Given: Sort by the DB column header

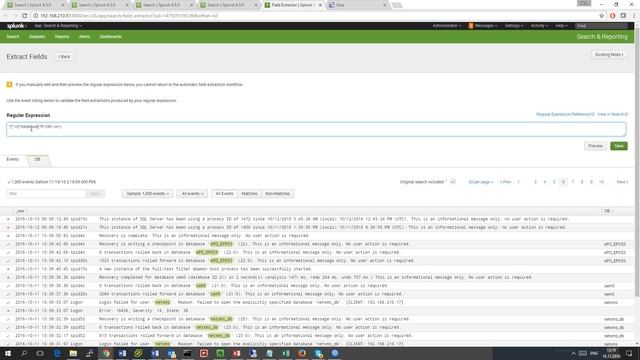Looking at the screenshot, I should coord(608,211).
